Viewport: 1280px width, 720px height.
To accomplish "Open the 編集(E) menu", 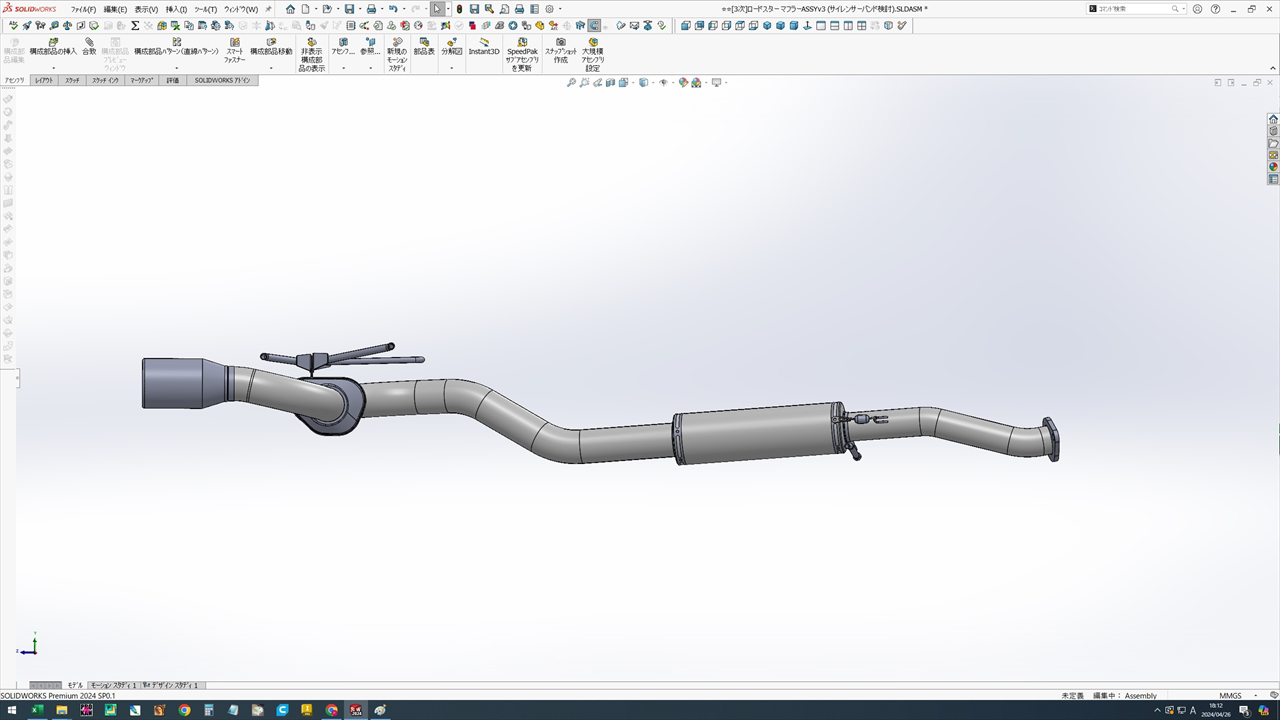I will coord(115,9).
